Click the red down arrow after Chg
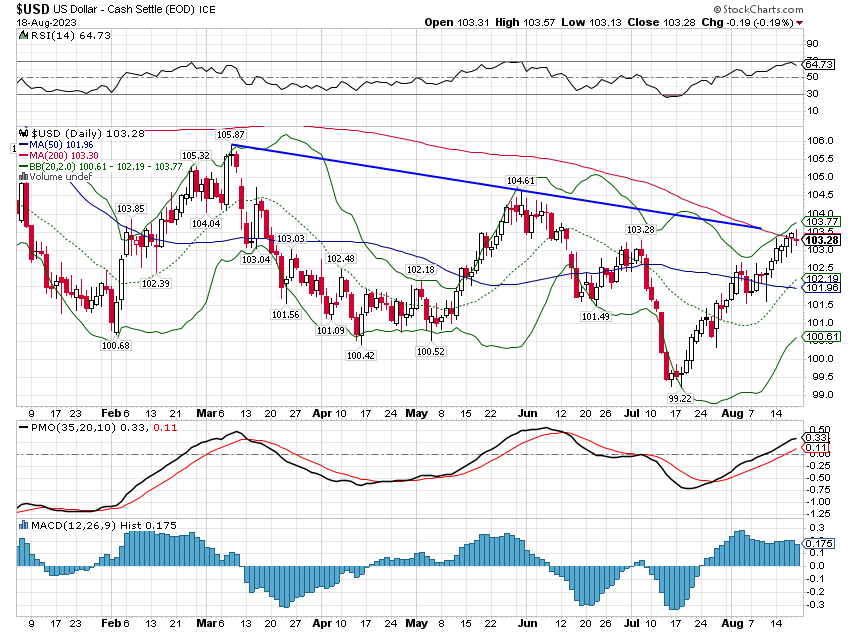The width and height of the screenshot is (850, 633). [800, 23]
